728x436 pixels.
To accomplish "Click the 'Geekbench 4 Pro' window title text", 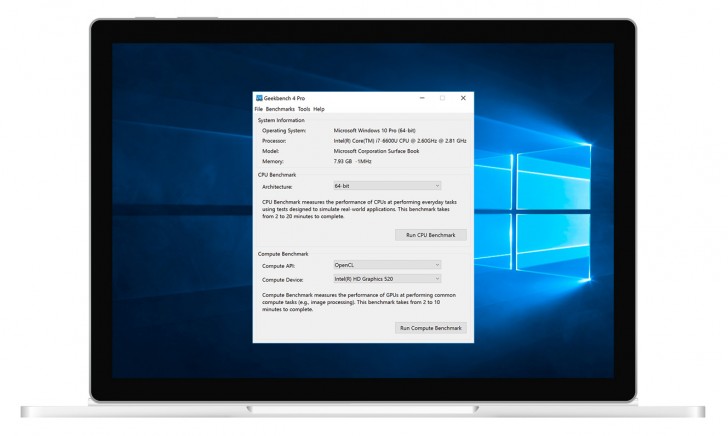I will point(285,98).
